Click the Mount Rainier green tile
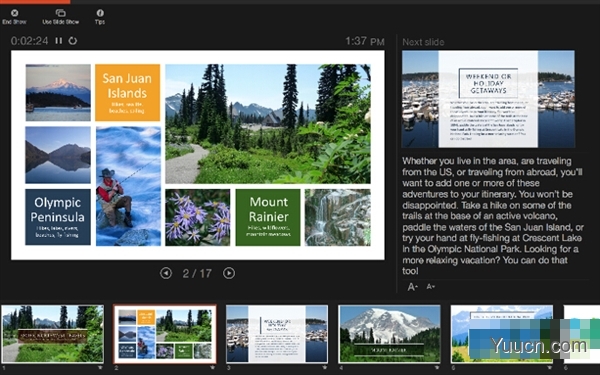The height and width of the screenshot is (375, 600). (x=268, y=217)
